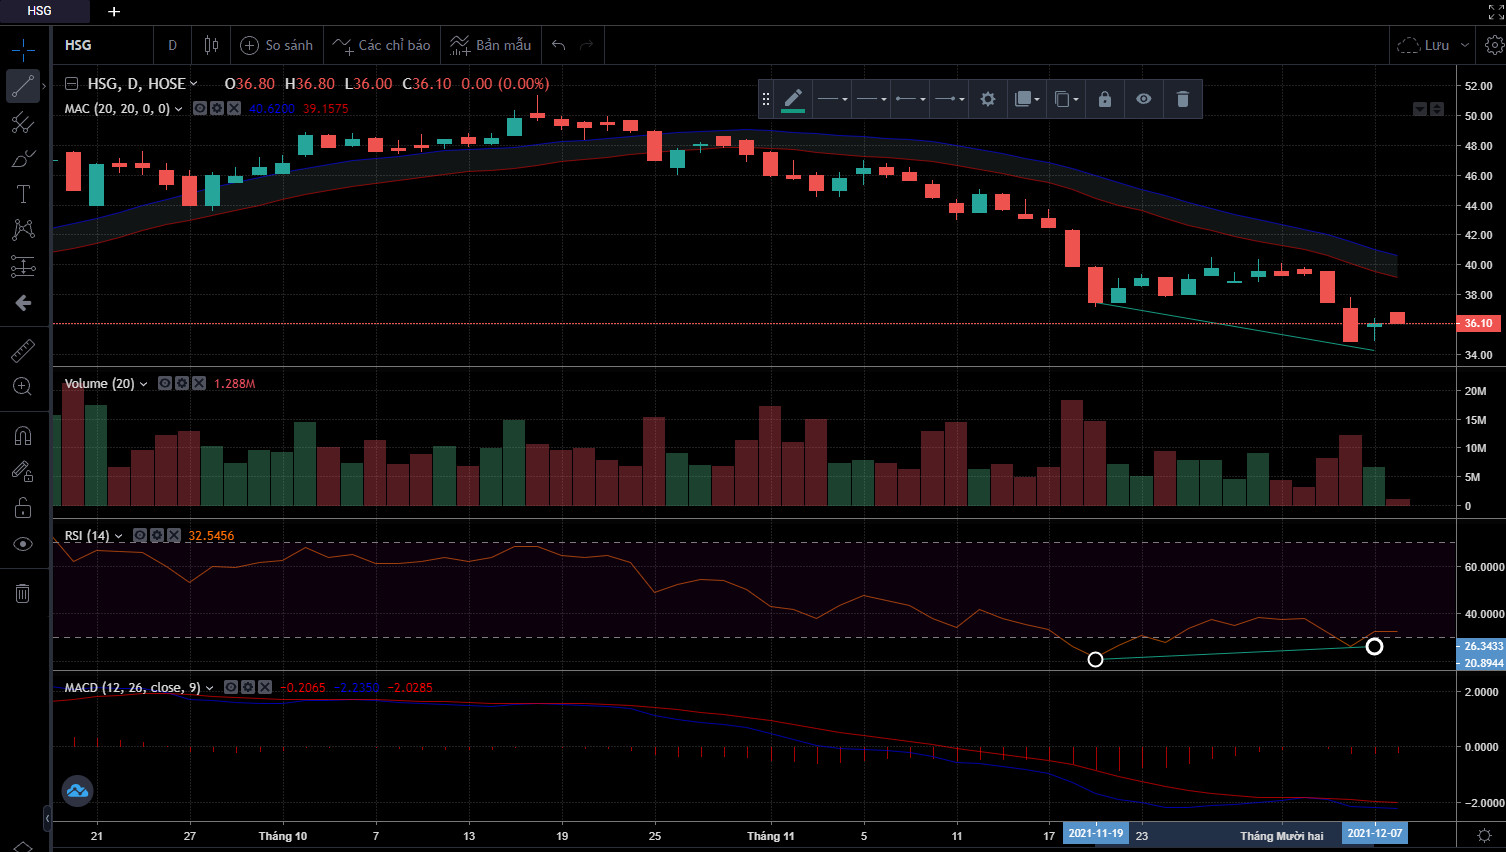
Task: Toggle lock all drawing tools
Action: (x=23, y=508)
